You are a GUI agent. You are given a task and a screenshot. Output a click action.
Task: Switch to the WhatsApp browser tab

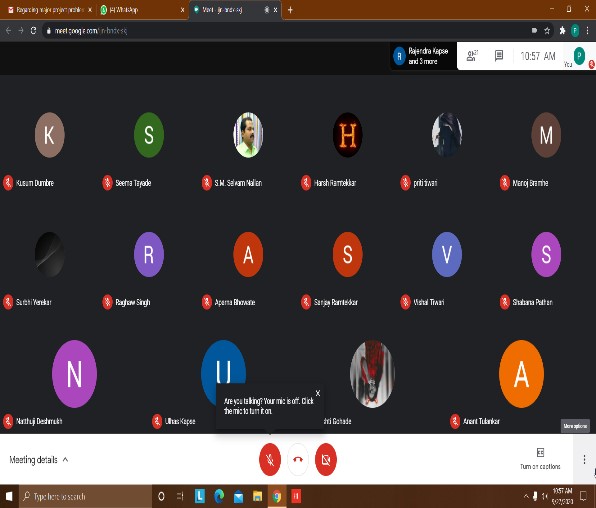[x=141, y=10]
